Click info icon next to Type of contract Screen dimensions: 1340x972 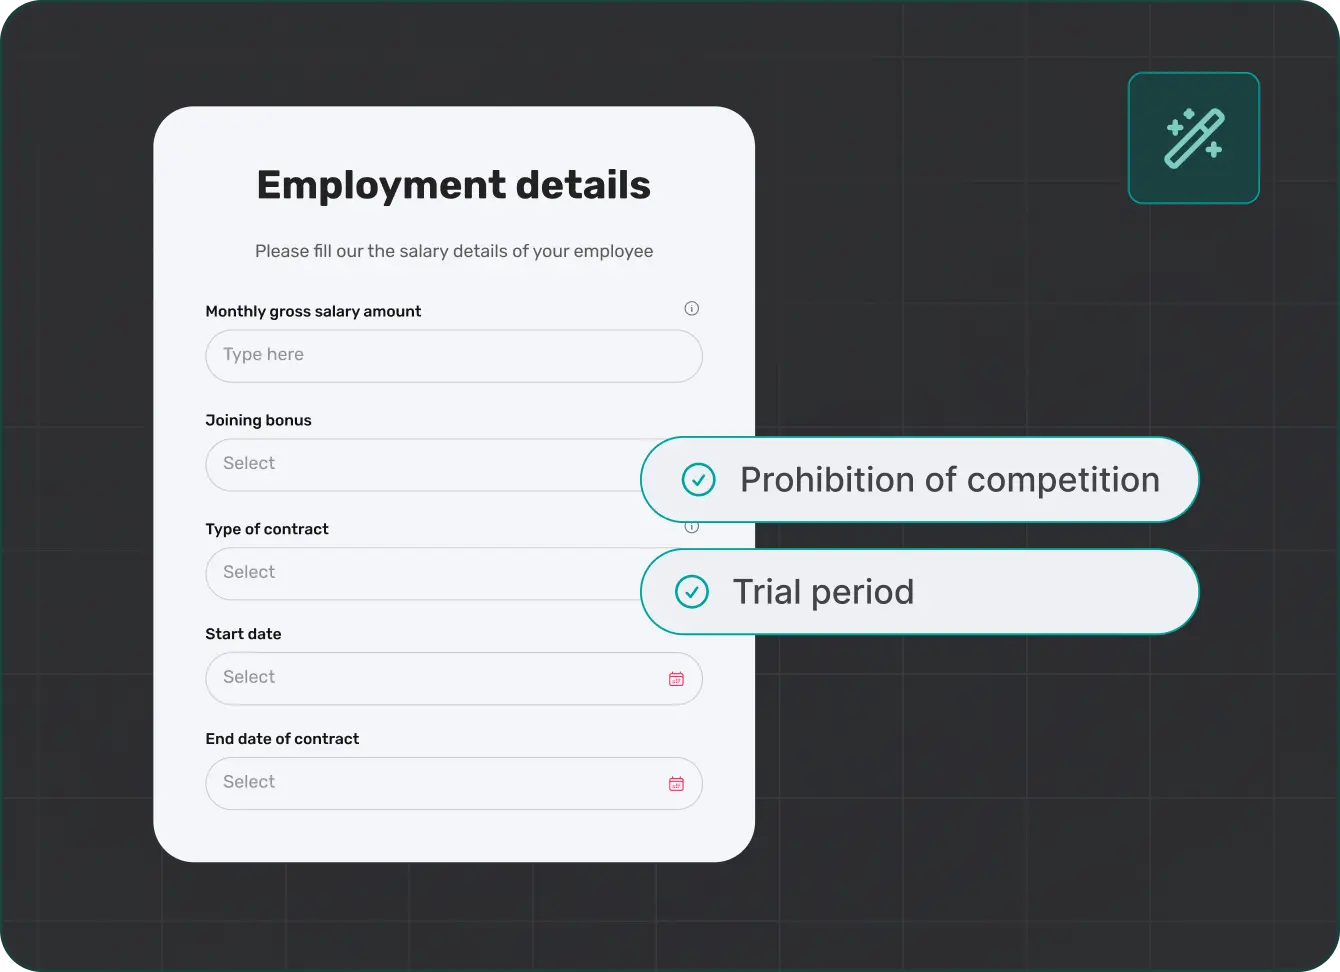[x=691, y=527]
